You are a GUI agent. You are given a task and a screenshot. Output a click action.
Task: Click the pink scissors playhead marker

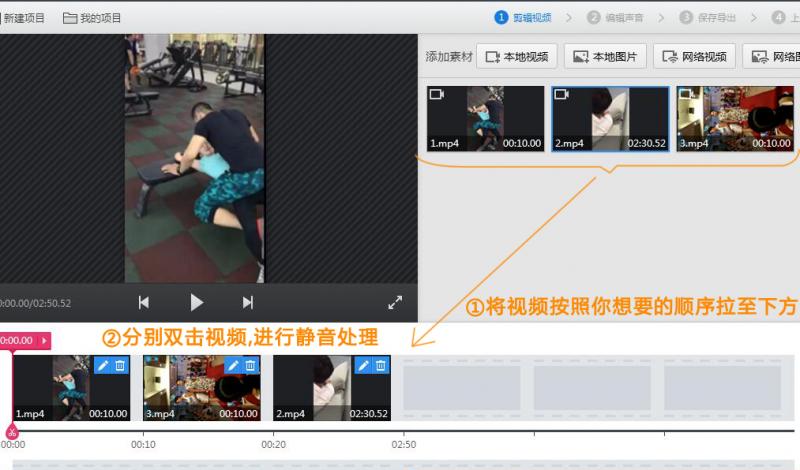click(x=12, y=432)
